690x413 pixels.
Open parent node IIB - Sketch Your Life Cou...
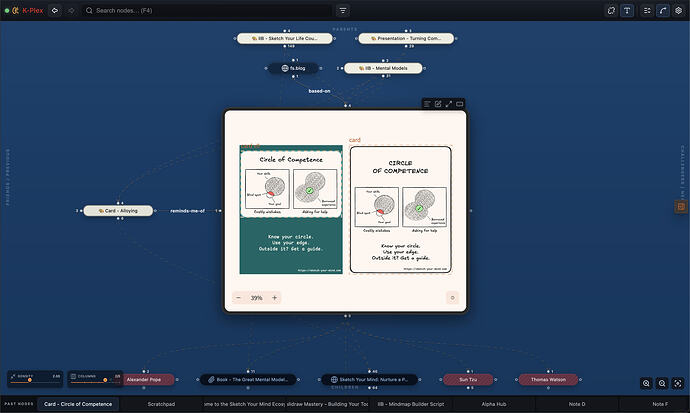[x=285, y=38]
